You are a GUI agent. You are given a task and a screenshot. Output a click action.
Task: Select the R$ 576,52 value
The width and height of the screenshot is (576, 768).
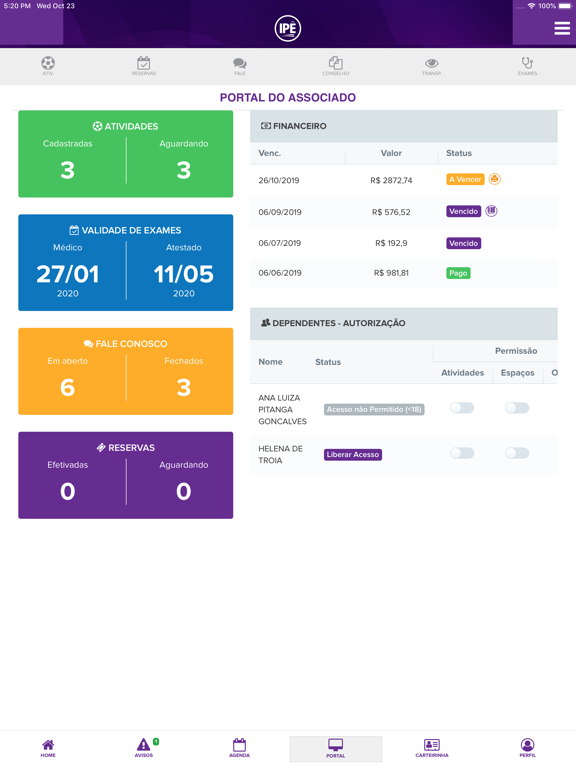point(391,212)
